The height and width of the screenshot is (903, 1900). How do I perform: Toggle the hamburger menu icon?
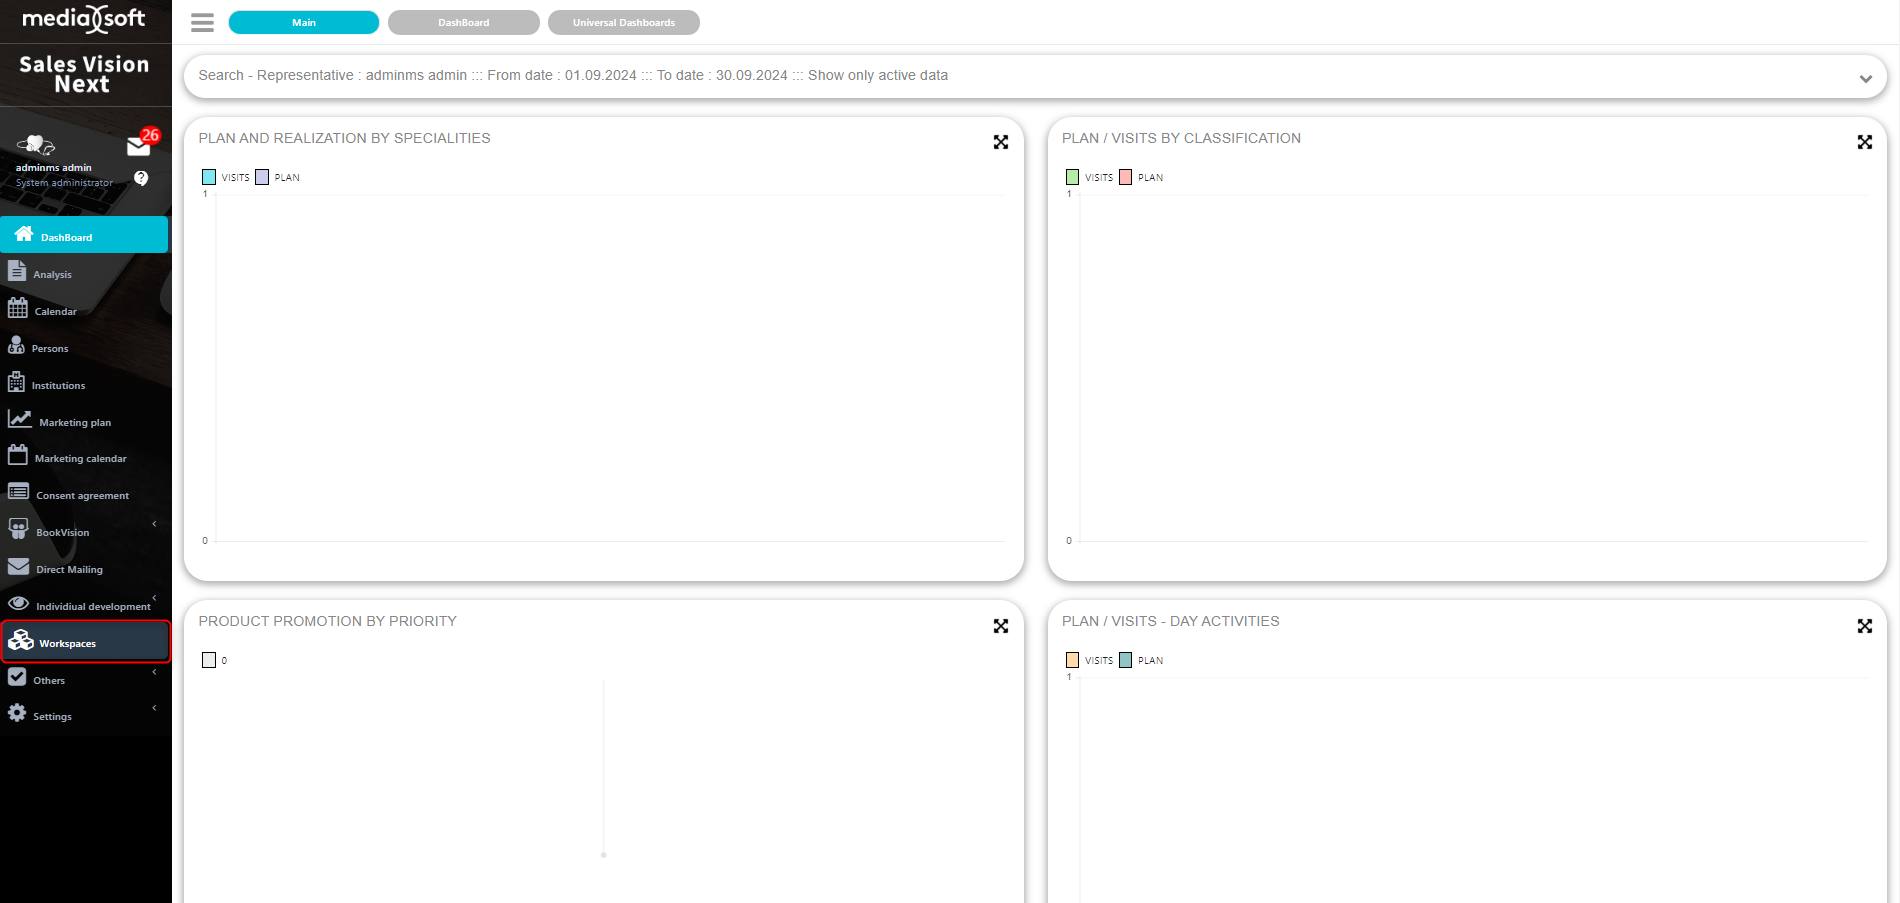click(202, 23)
